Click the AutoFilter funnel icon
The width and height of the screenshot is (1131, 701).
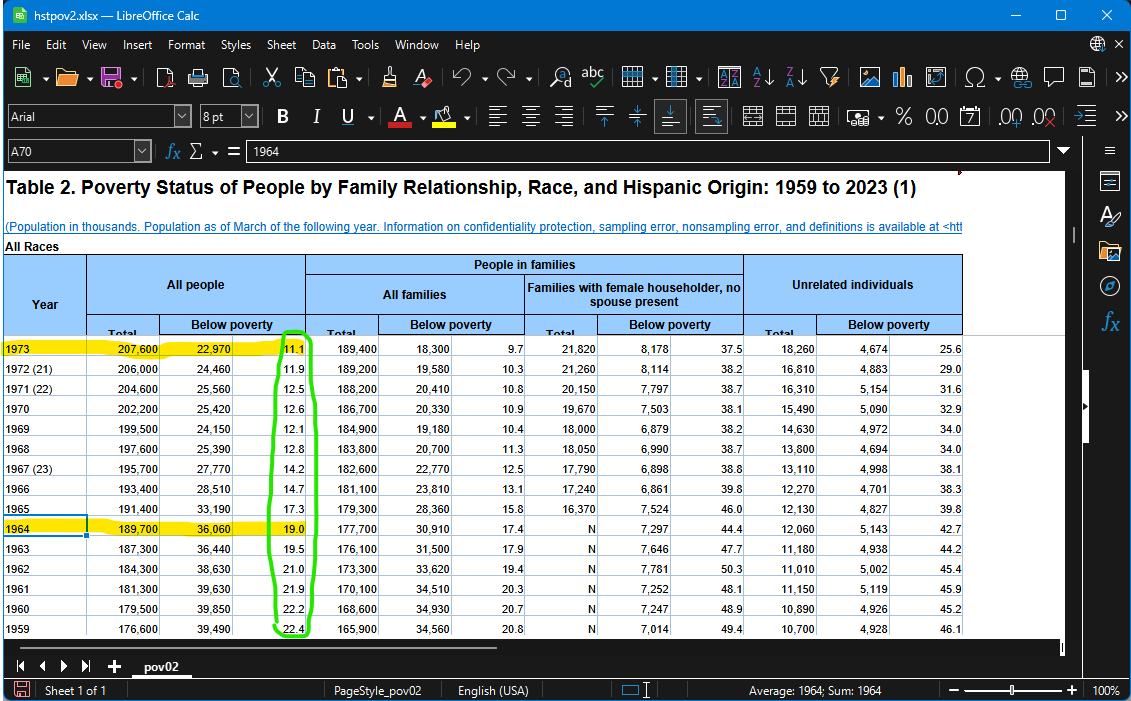tap(829, 77)
